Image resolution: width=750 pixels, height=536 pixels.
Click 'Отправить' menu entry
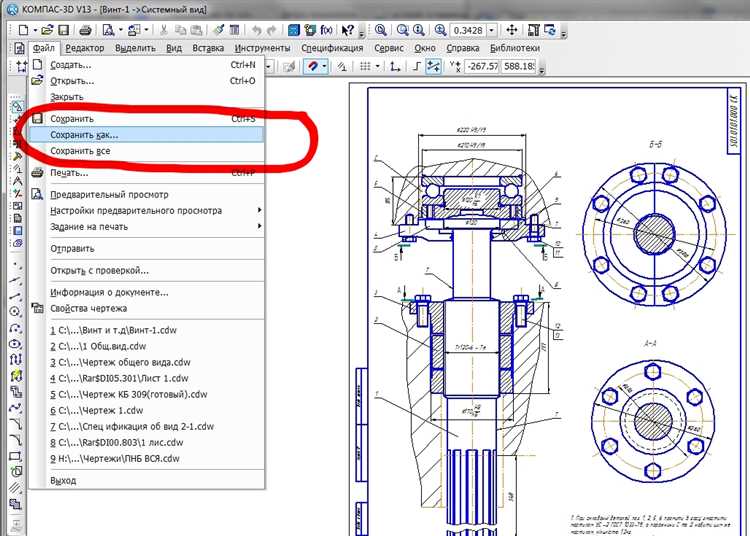coord(146,249)
